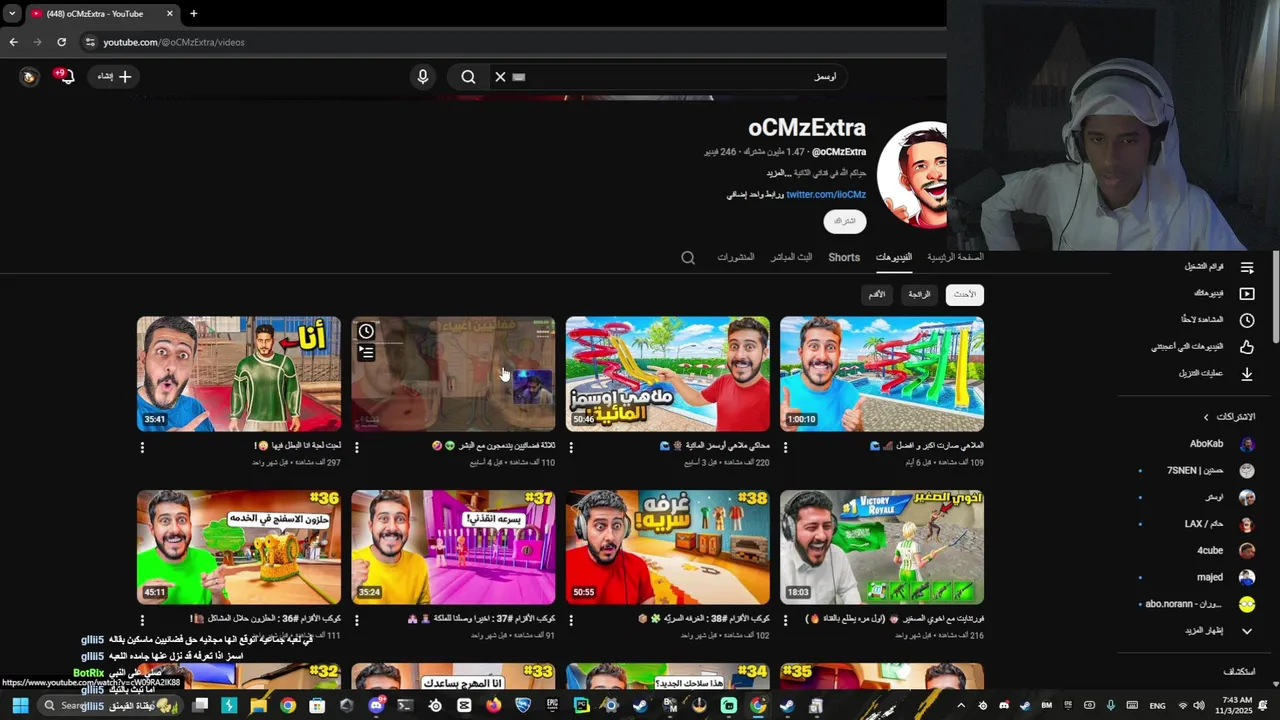Click the magnifier search button in YouTube header
Viewport: 1280px width, 720px height.
[x=468, y=77]
